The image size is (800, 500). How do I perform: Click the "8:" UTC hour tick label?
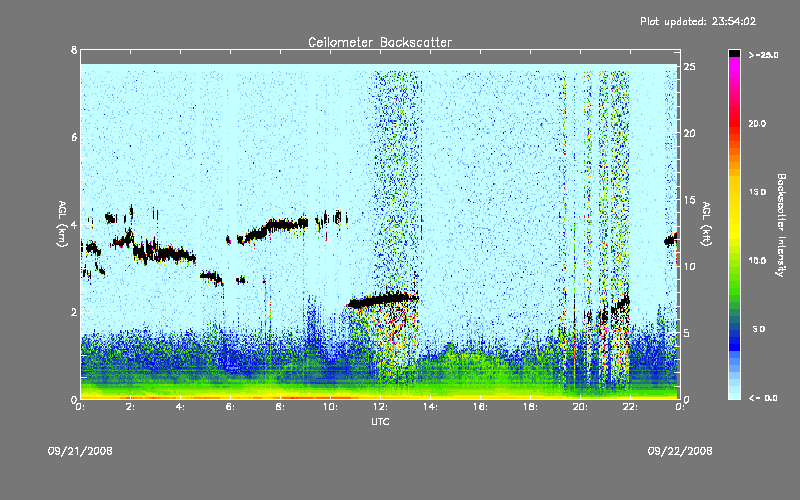(x=280, y=407)
